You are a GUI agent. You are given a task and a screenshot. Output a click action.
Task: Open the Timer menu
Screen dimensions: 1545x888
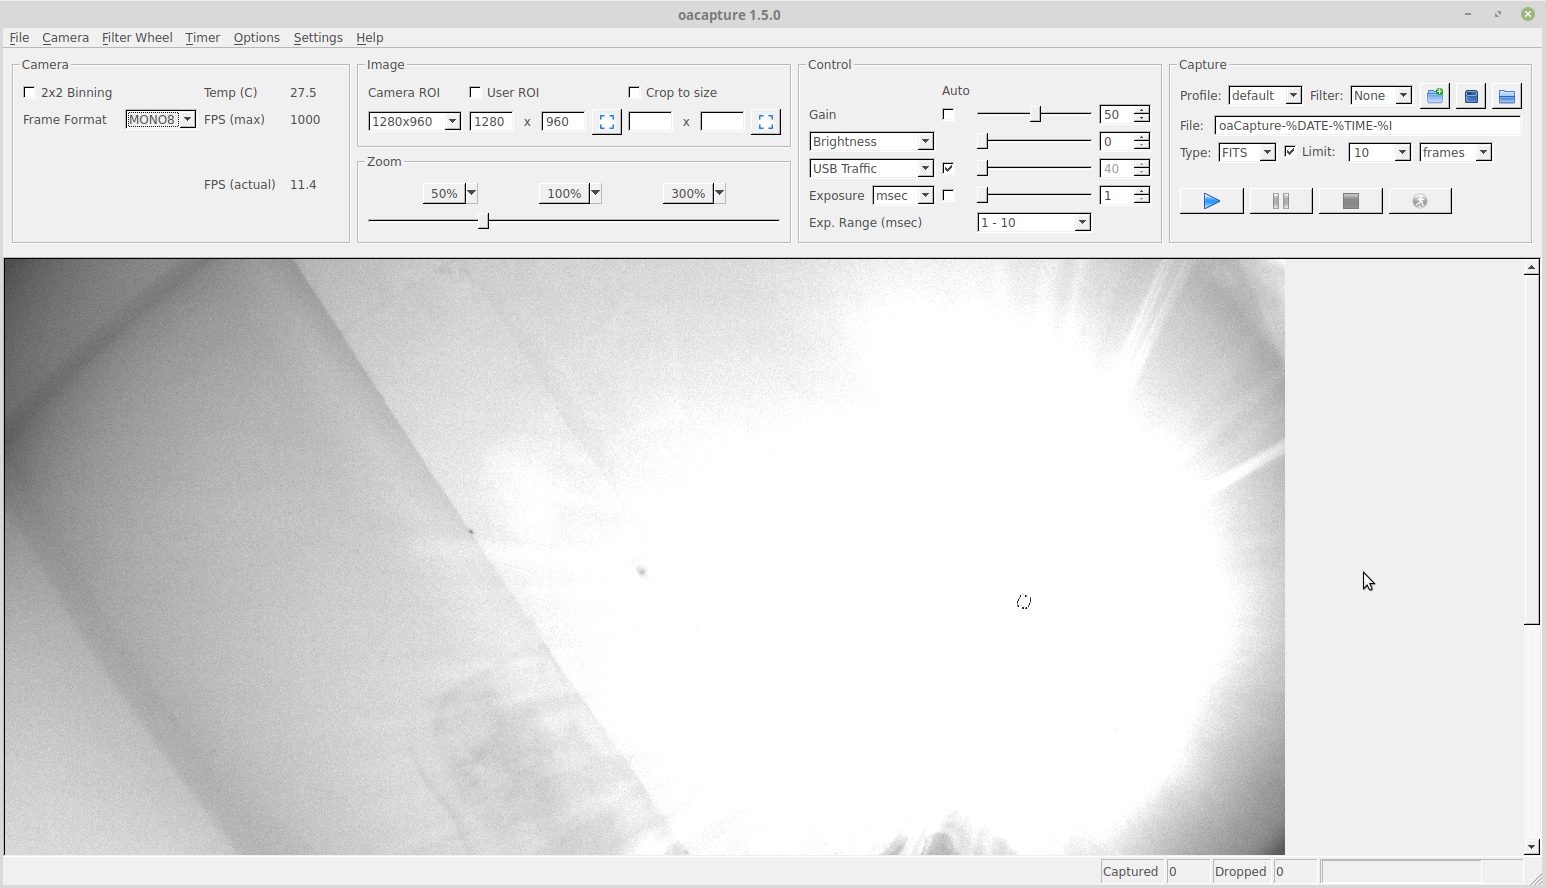tap(202, 37)
